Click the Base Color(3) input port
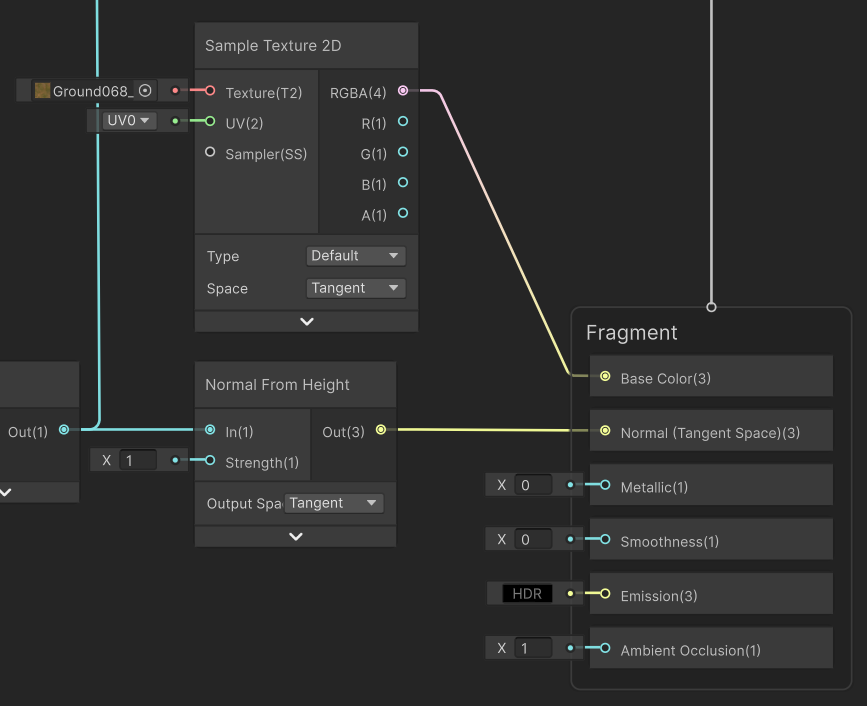This screenshot has width=867, height=706. coord(605,377)
